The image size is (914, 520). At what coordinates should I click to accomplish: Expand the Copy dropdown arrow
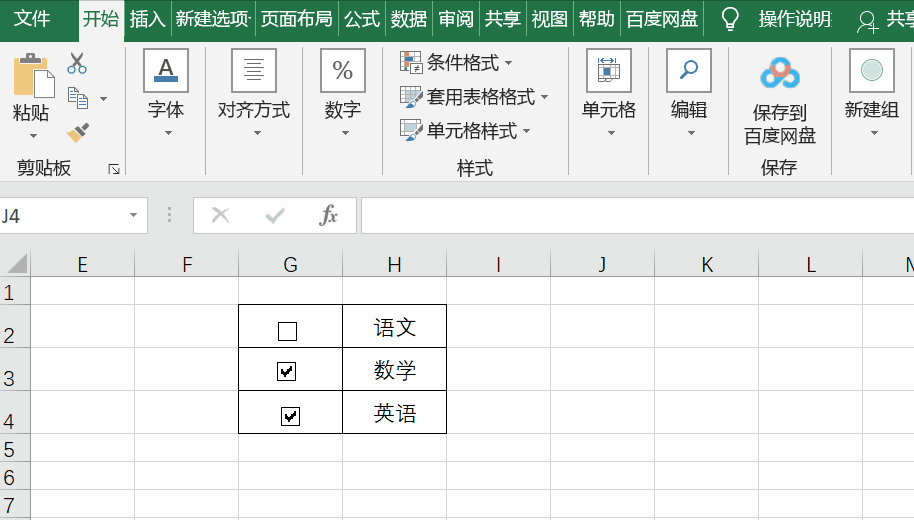tap(103, 99)
